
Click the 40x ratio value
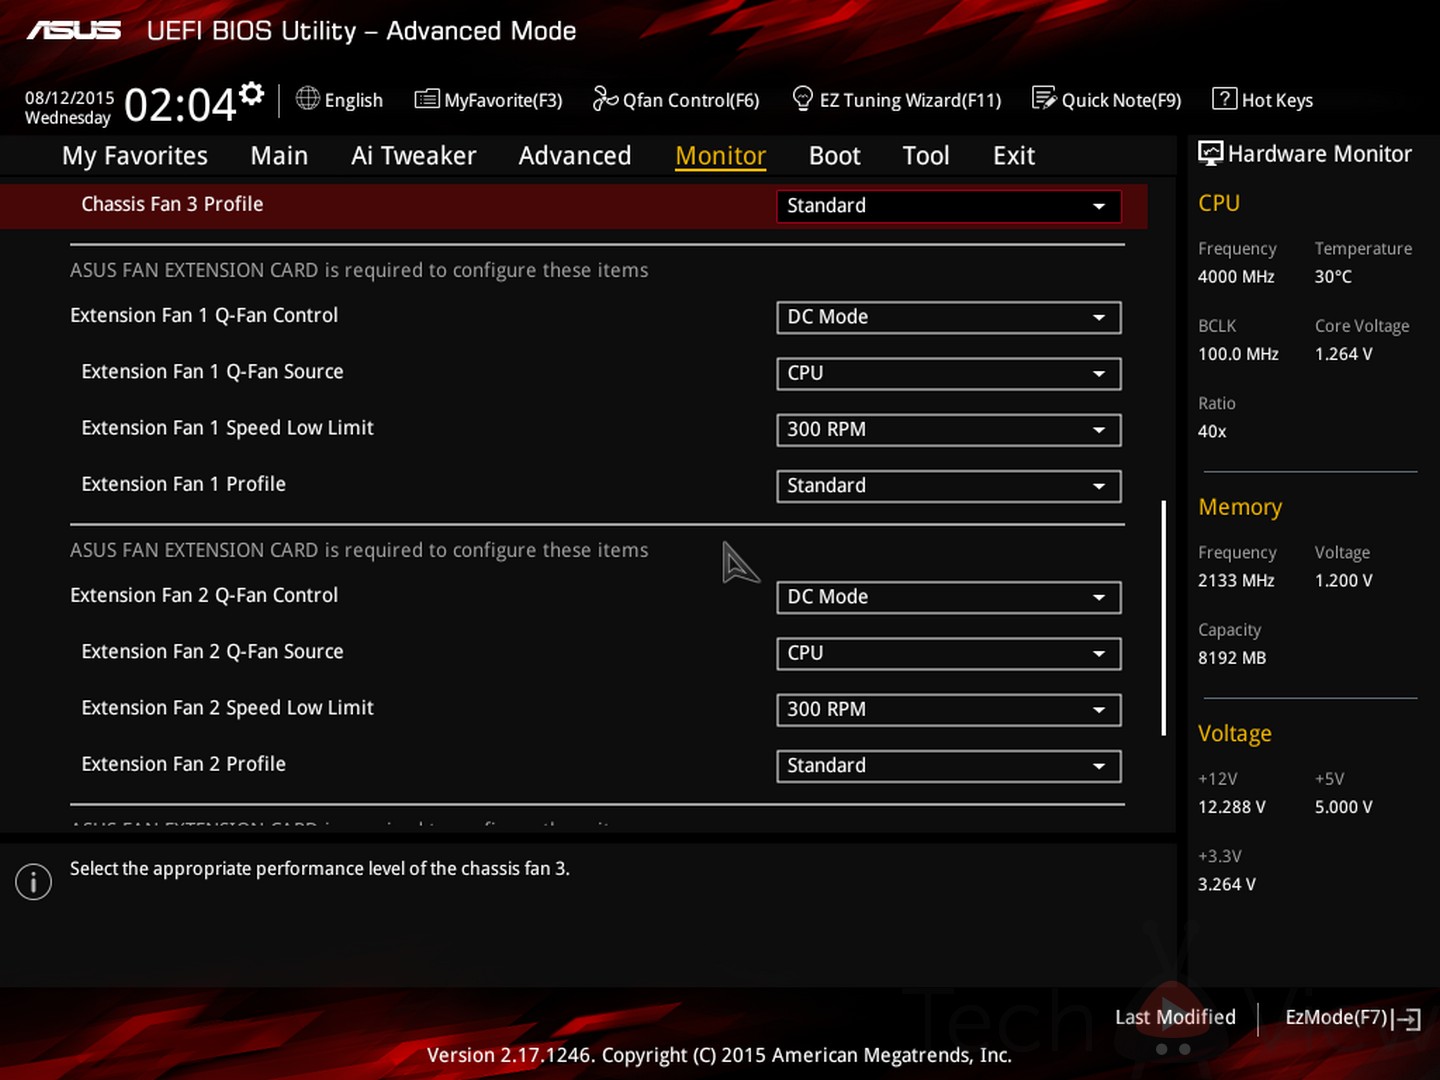pos(1212,432)
